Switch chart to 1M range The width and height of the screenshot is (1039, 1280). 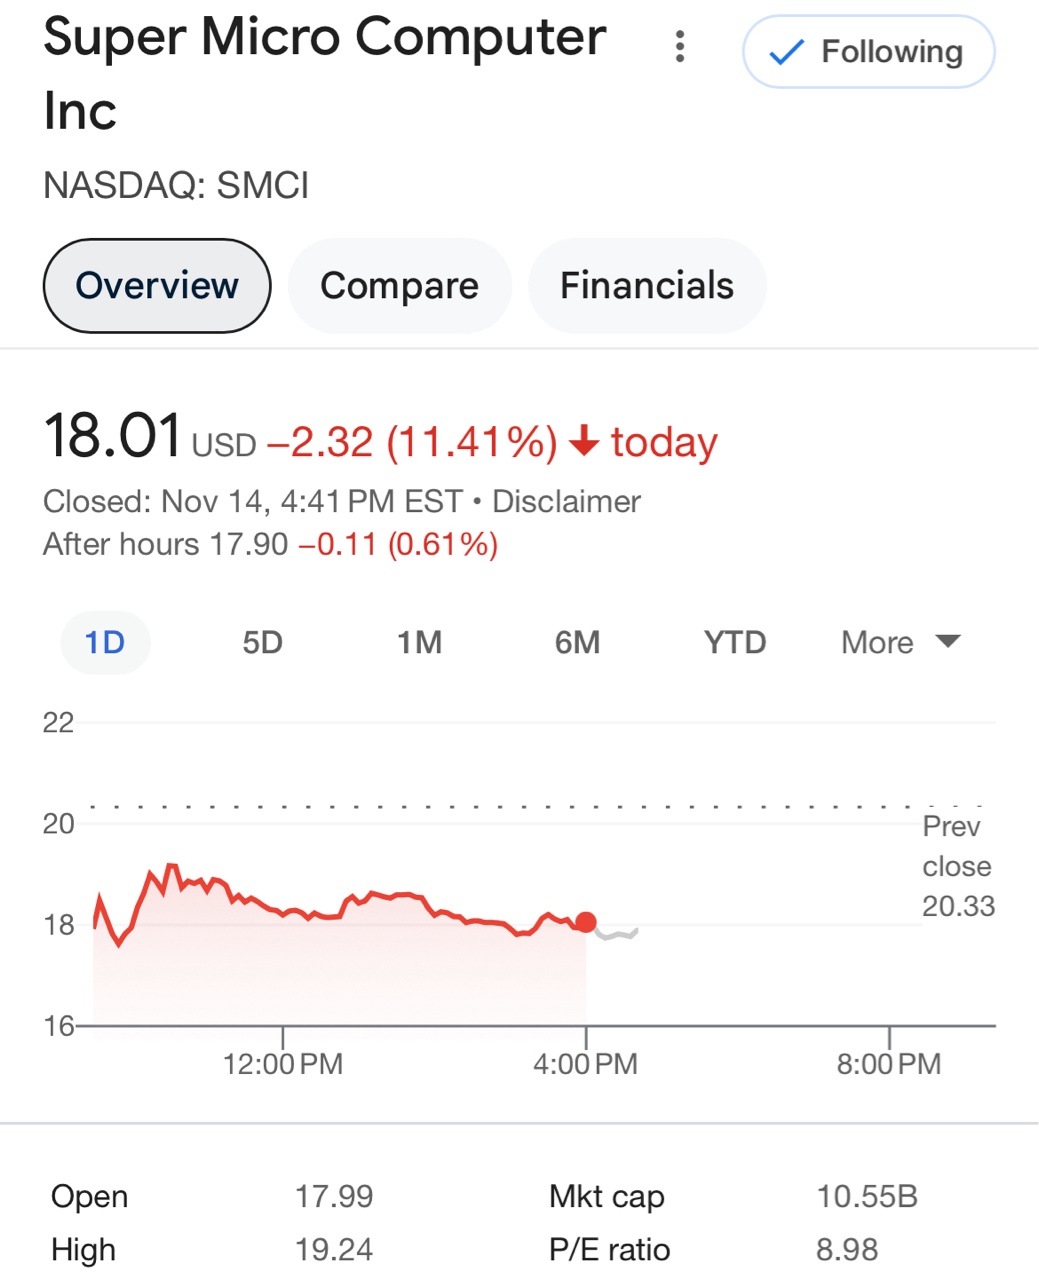click(419, 642)
